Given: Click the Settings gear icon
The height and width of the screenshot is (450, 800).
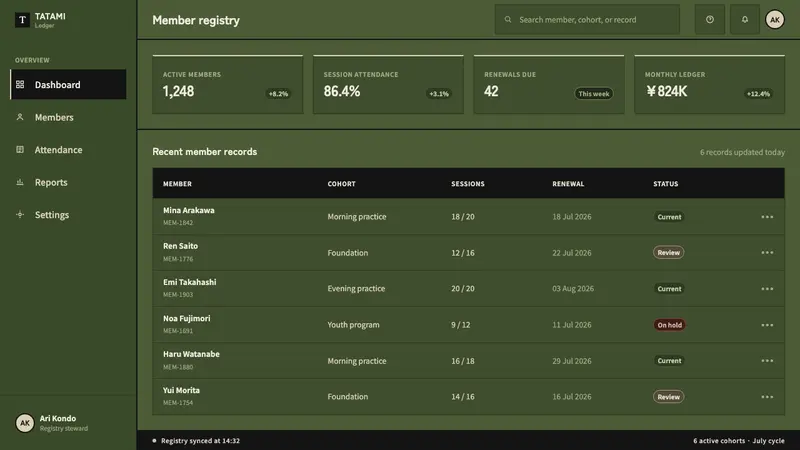Looking at the screenshot, I should [x=20, y=215].
